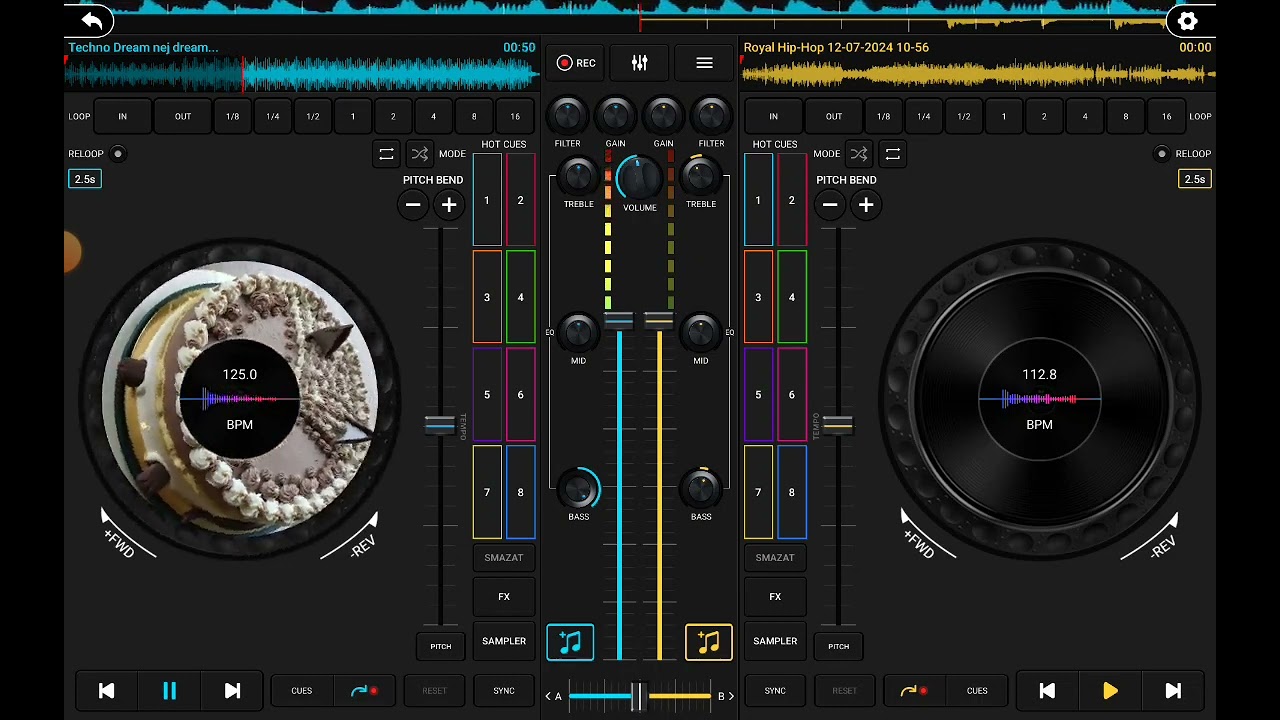Set right deck loop IN point
Image resolution: width=1280 pixels, height=720 pixels.
coord(773,116)
